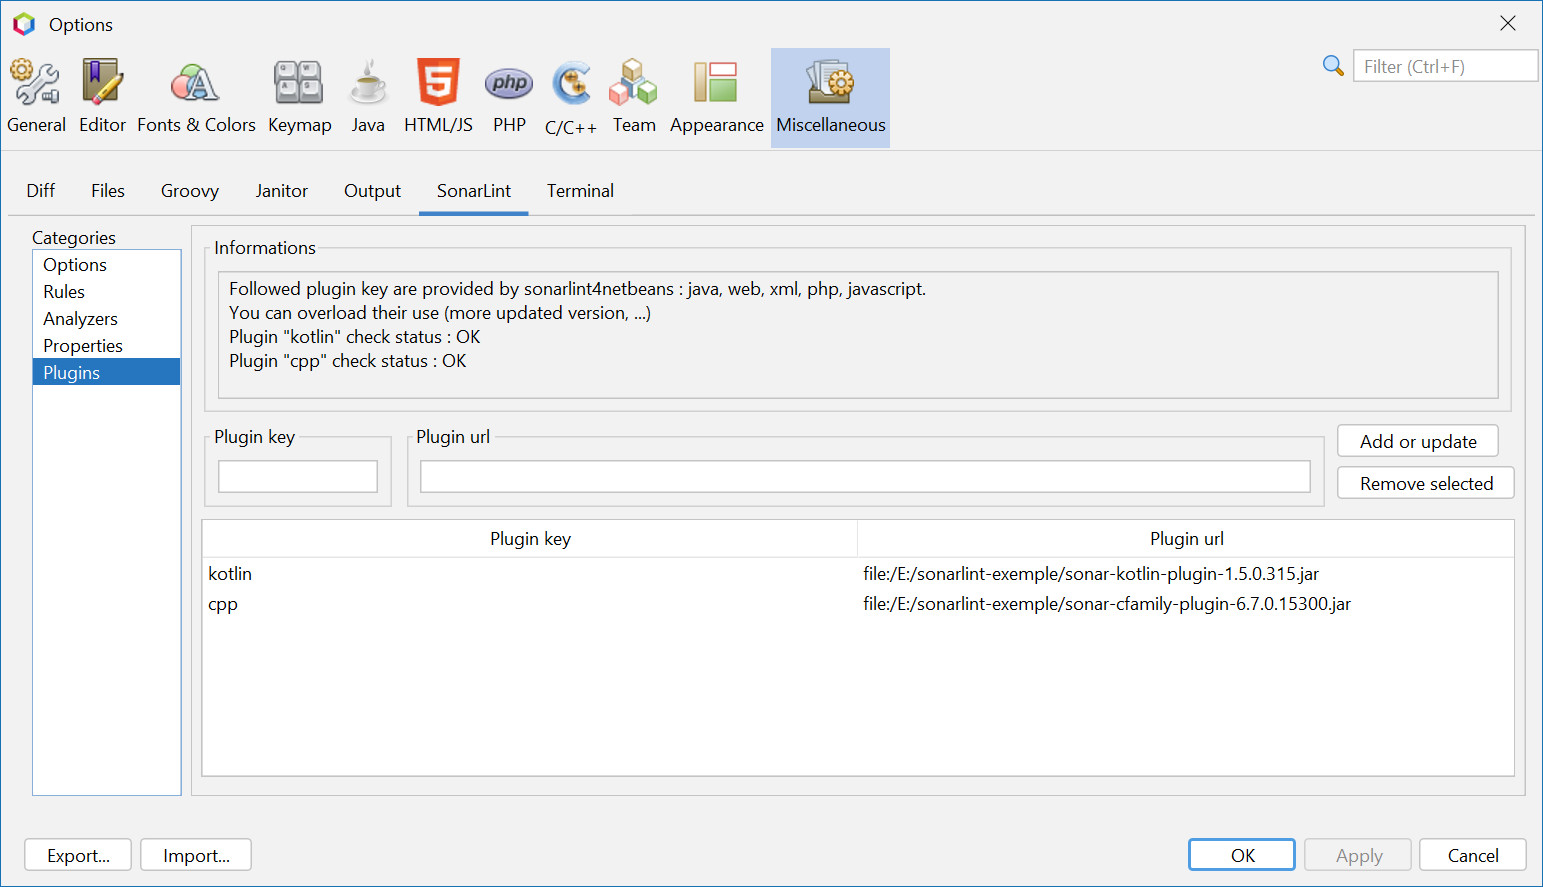Viewport: 1543px width, 887px height.
Task: Select the Appearance options icon
Action: tap(716, 96)
